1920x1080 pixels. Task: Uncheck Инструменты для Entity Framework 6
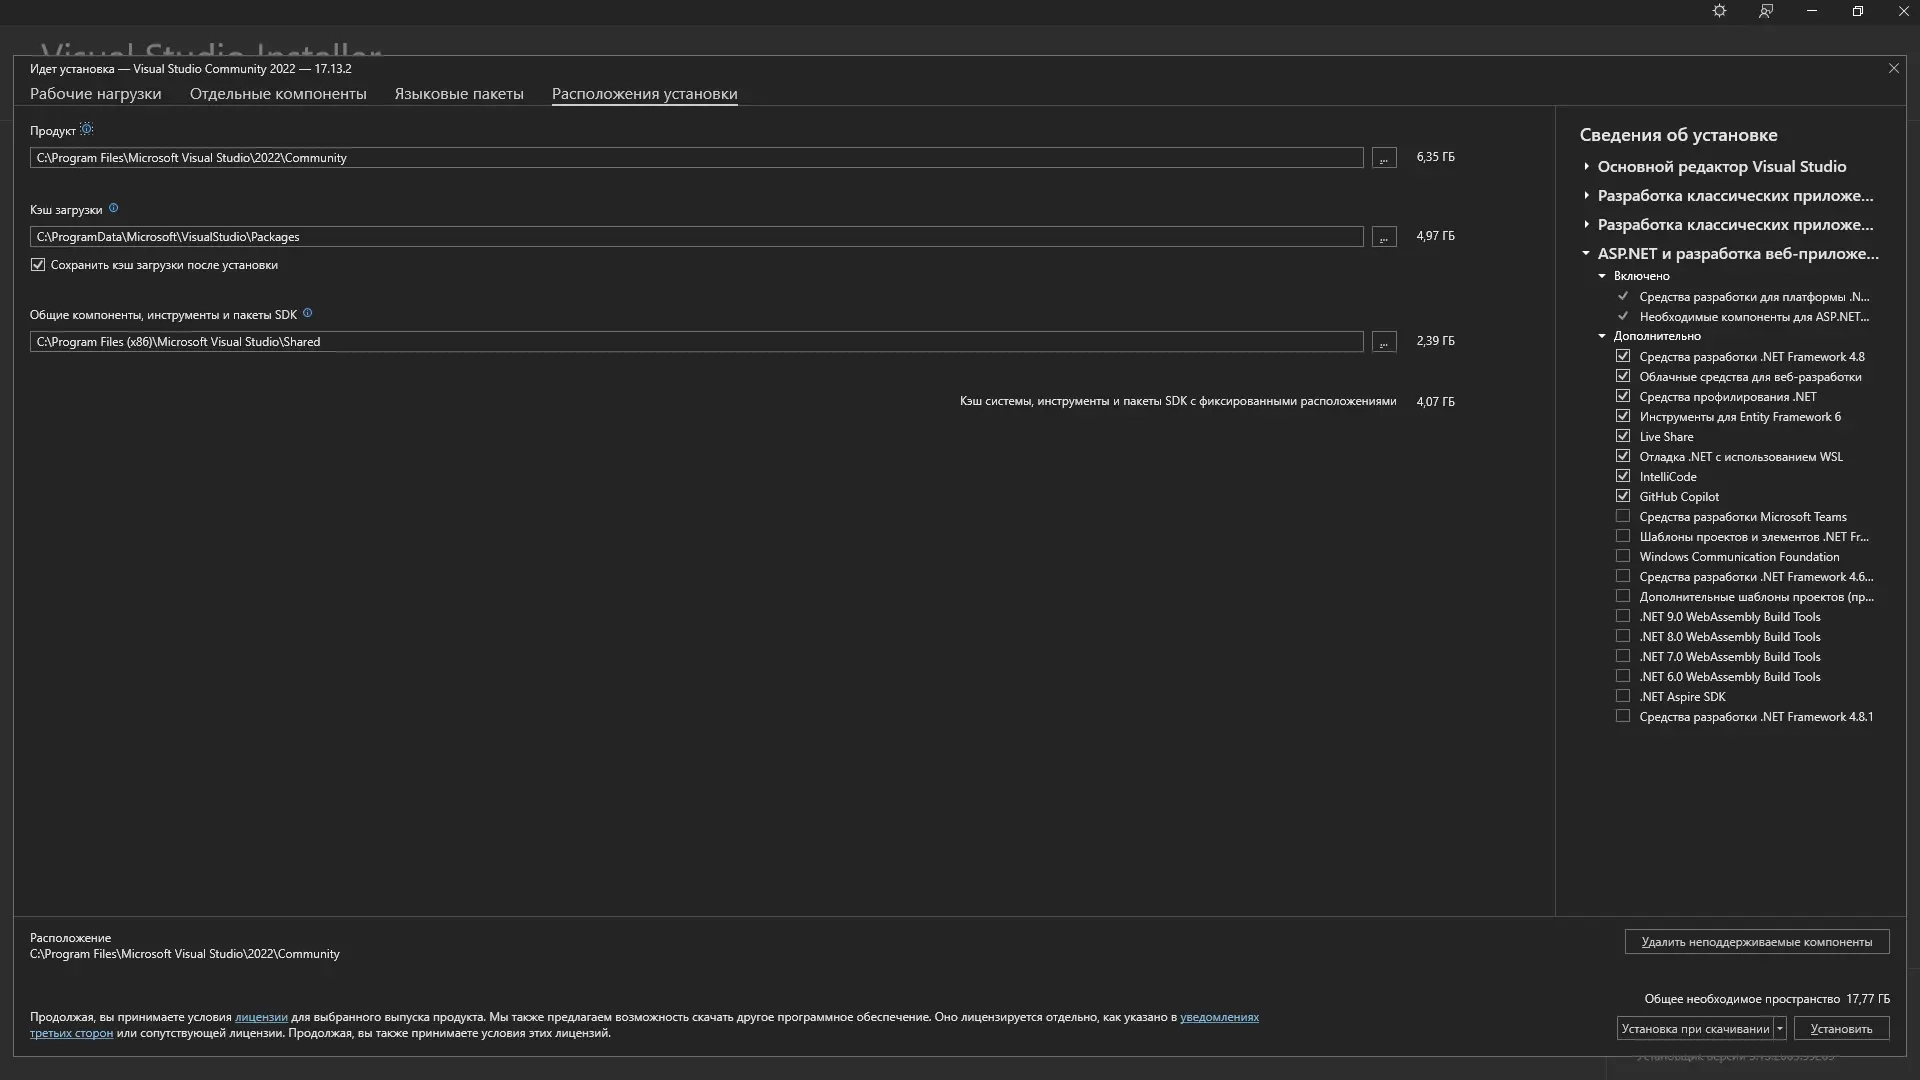tap(1623, 416)
